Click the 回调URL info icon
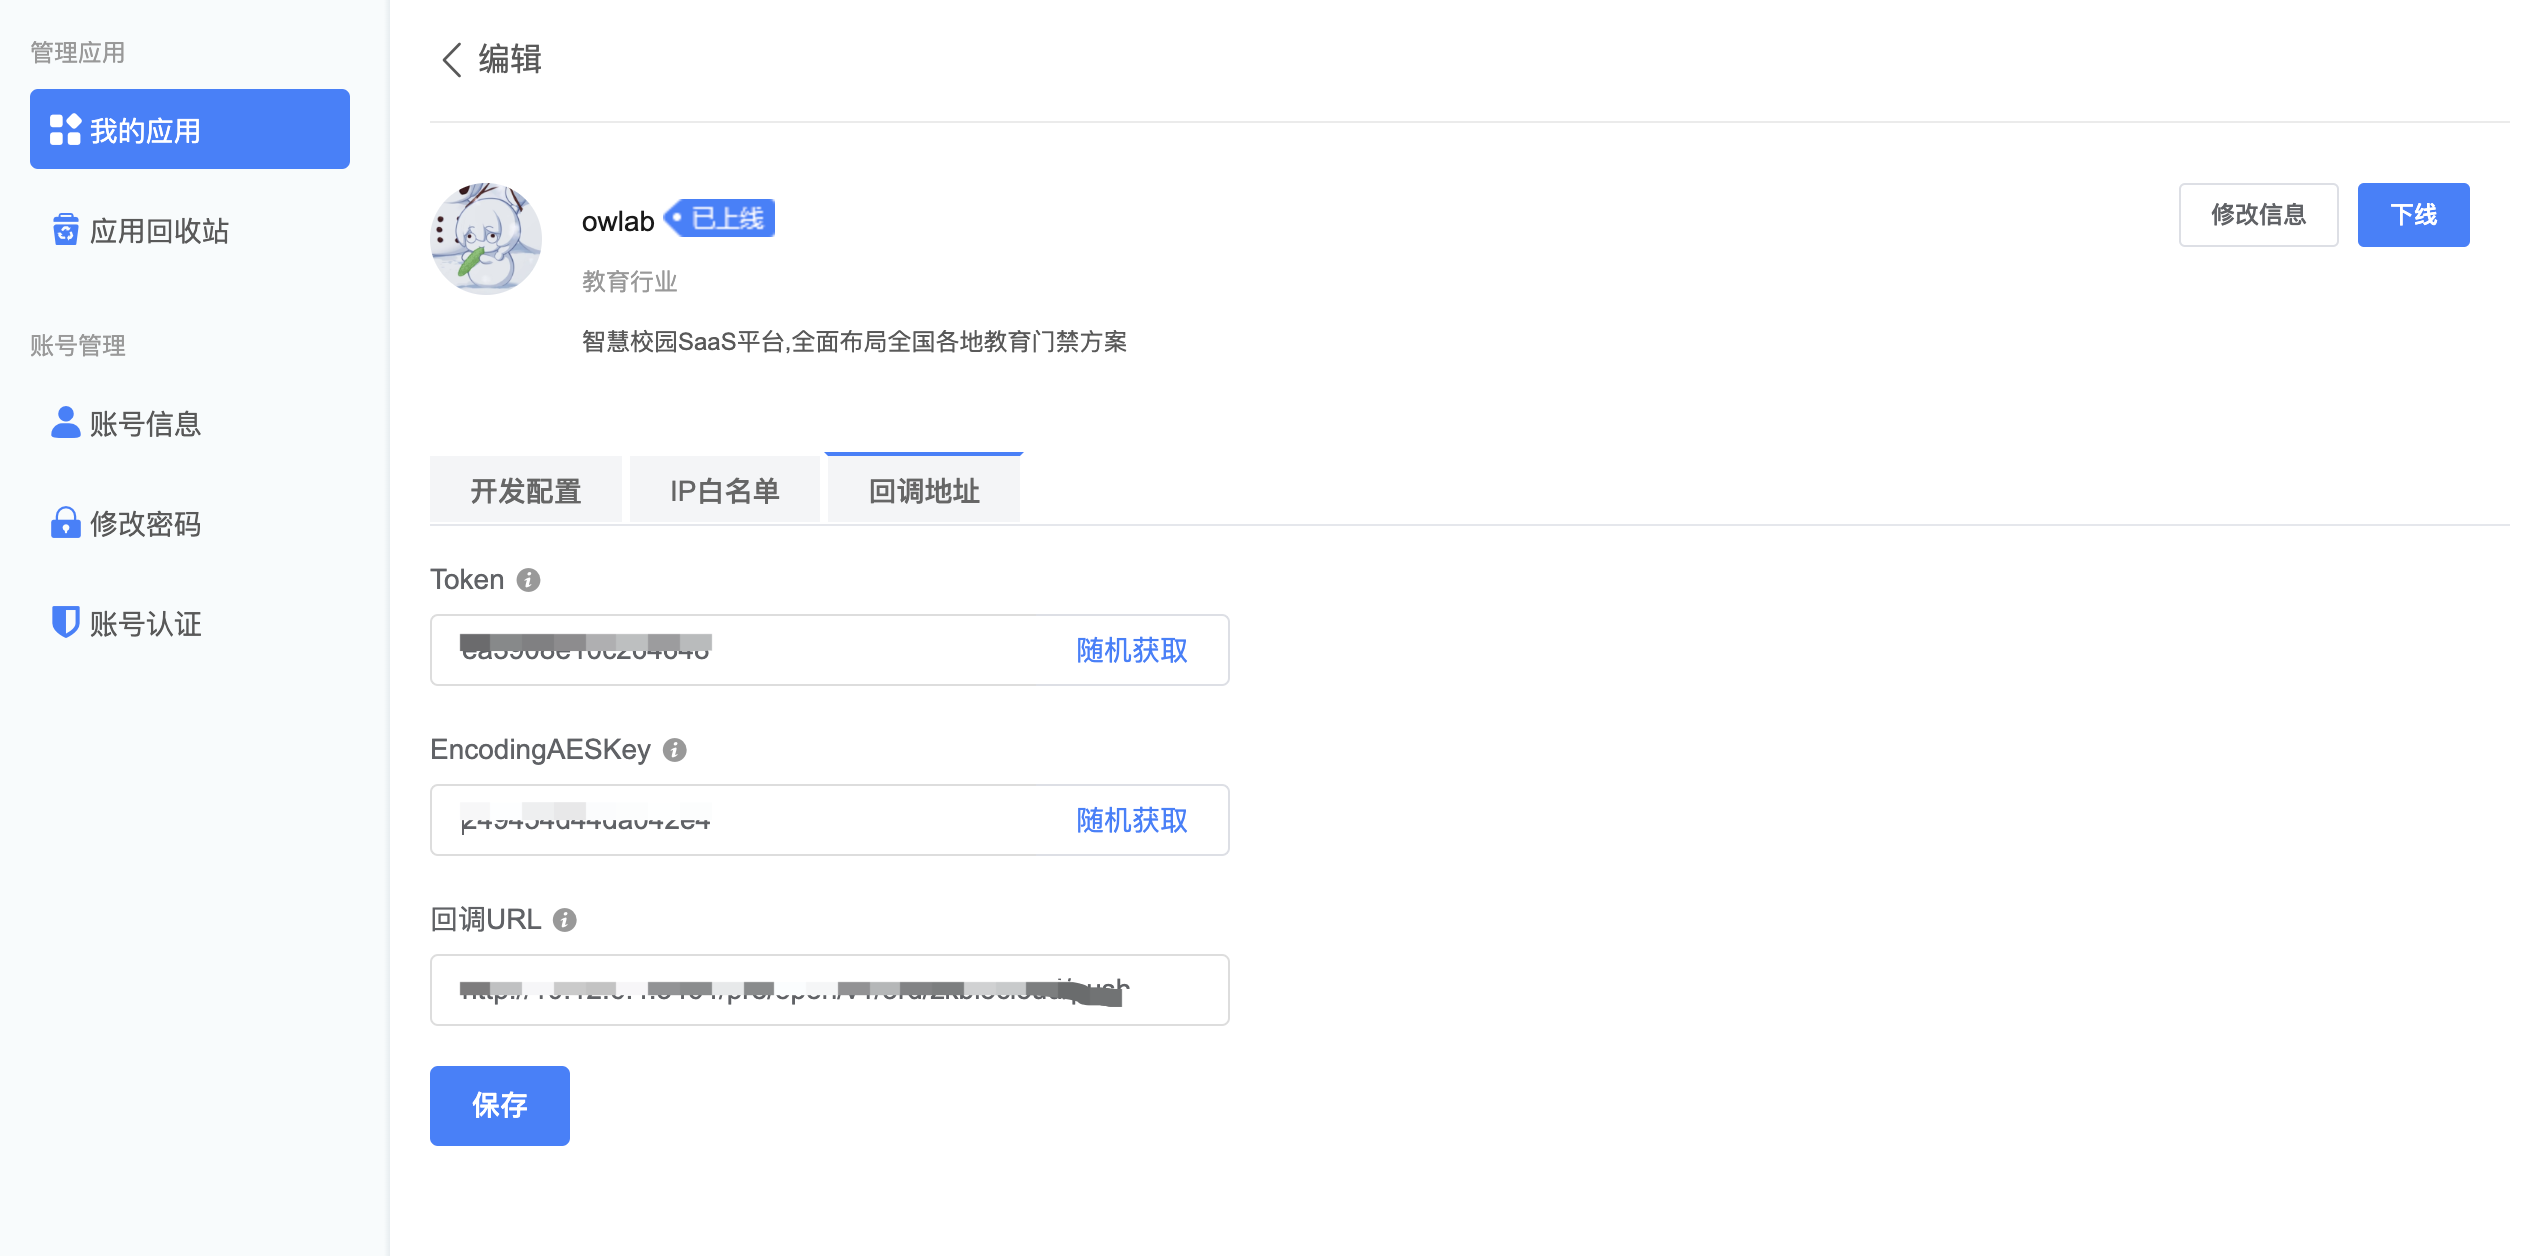This screenshot has width=2524, height=1256. pos(565,920)
